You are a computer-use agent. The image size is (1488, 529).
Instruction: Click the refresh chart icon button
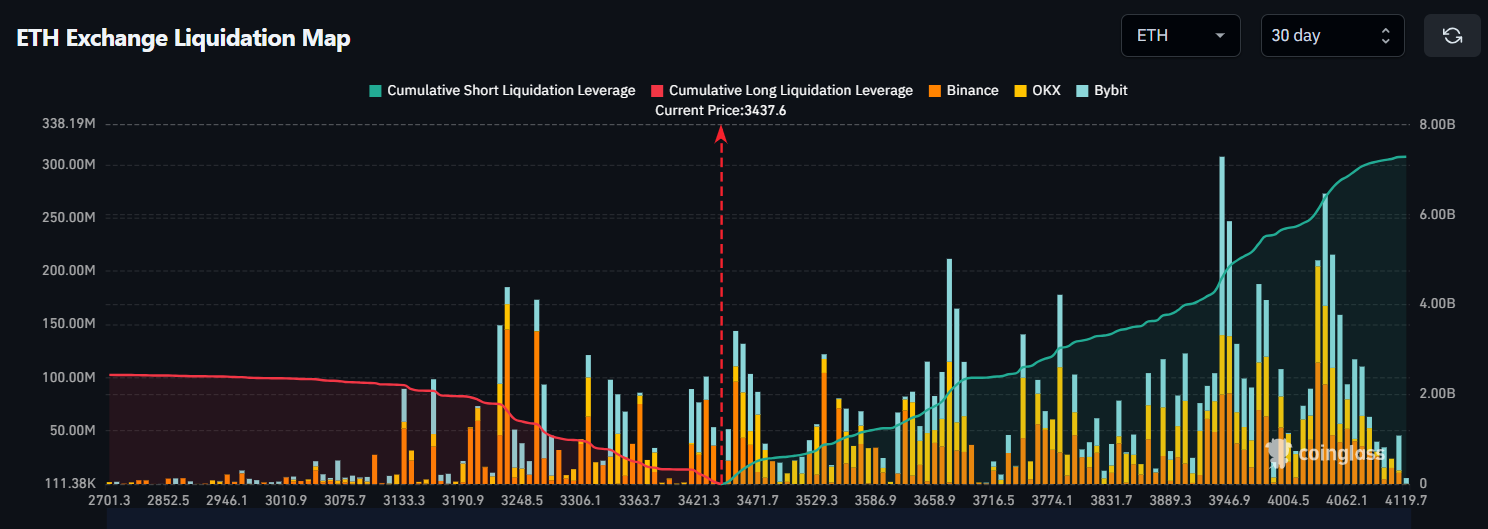pyautogui.click(x=1452, y=36)
